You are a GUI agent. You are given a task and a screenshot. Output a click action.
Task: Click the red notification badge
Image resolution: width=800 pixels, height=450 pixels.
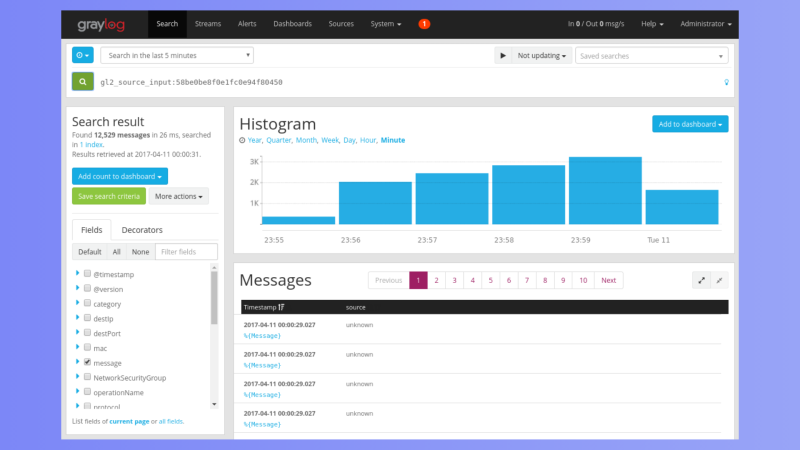[424, 23]
